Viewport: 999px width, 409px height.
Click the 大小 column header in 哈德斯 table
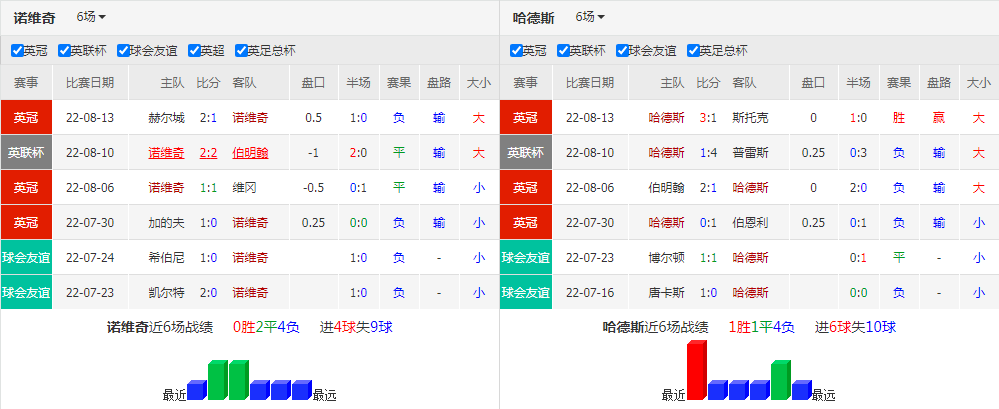pos(979,82)
